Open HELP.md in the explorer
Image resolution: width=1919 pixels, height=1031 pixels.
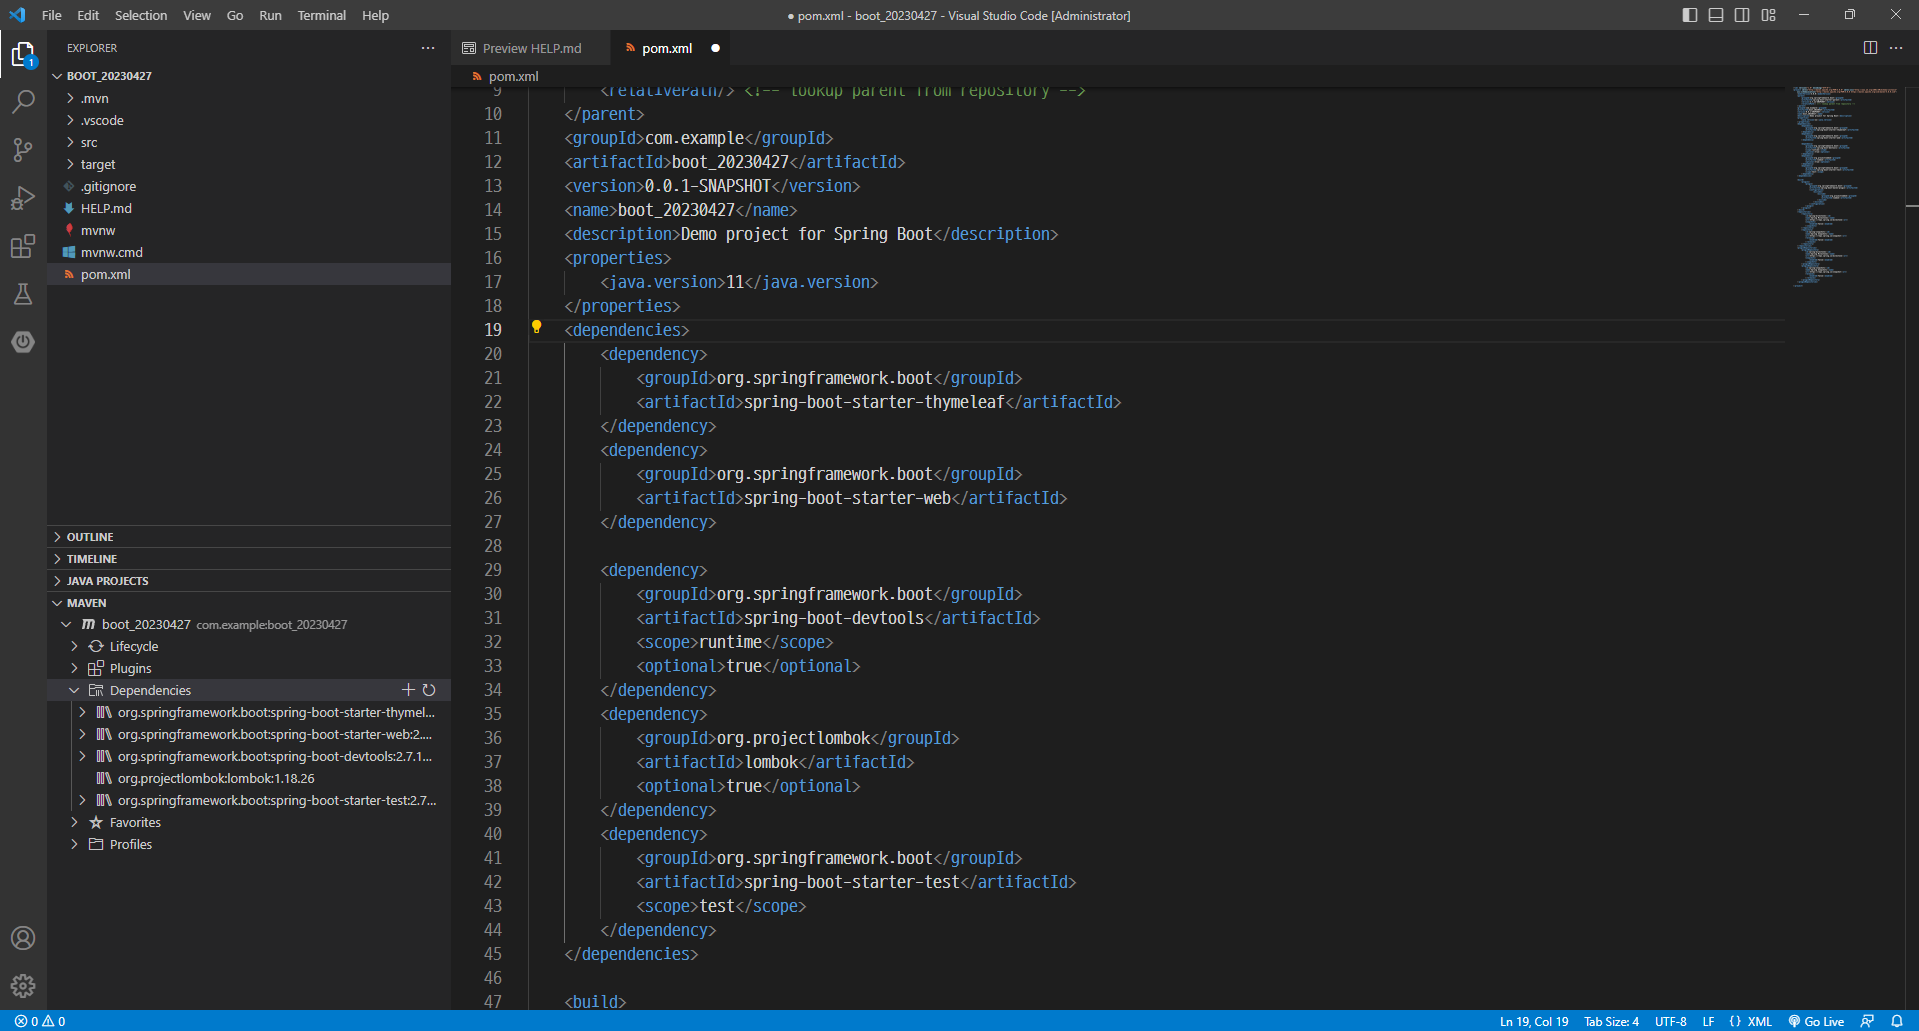(248, 208)
